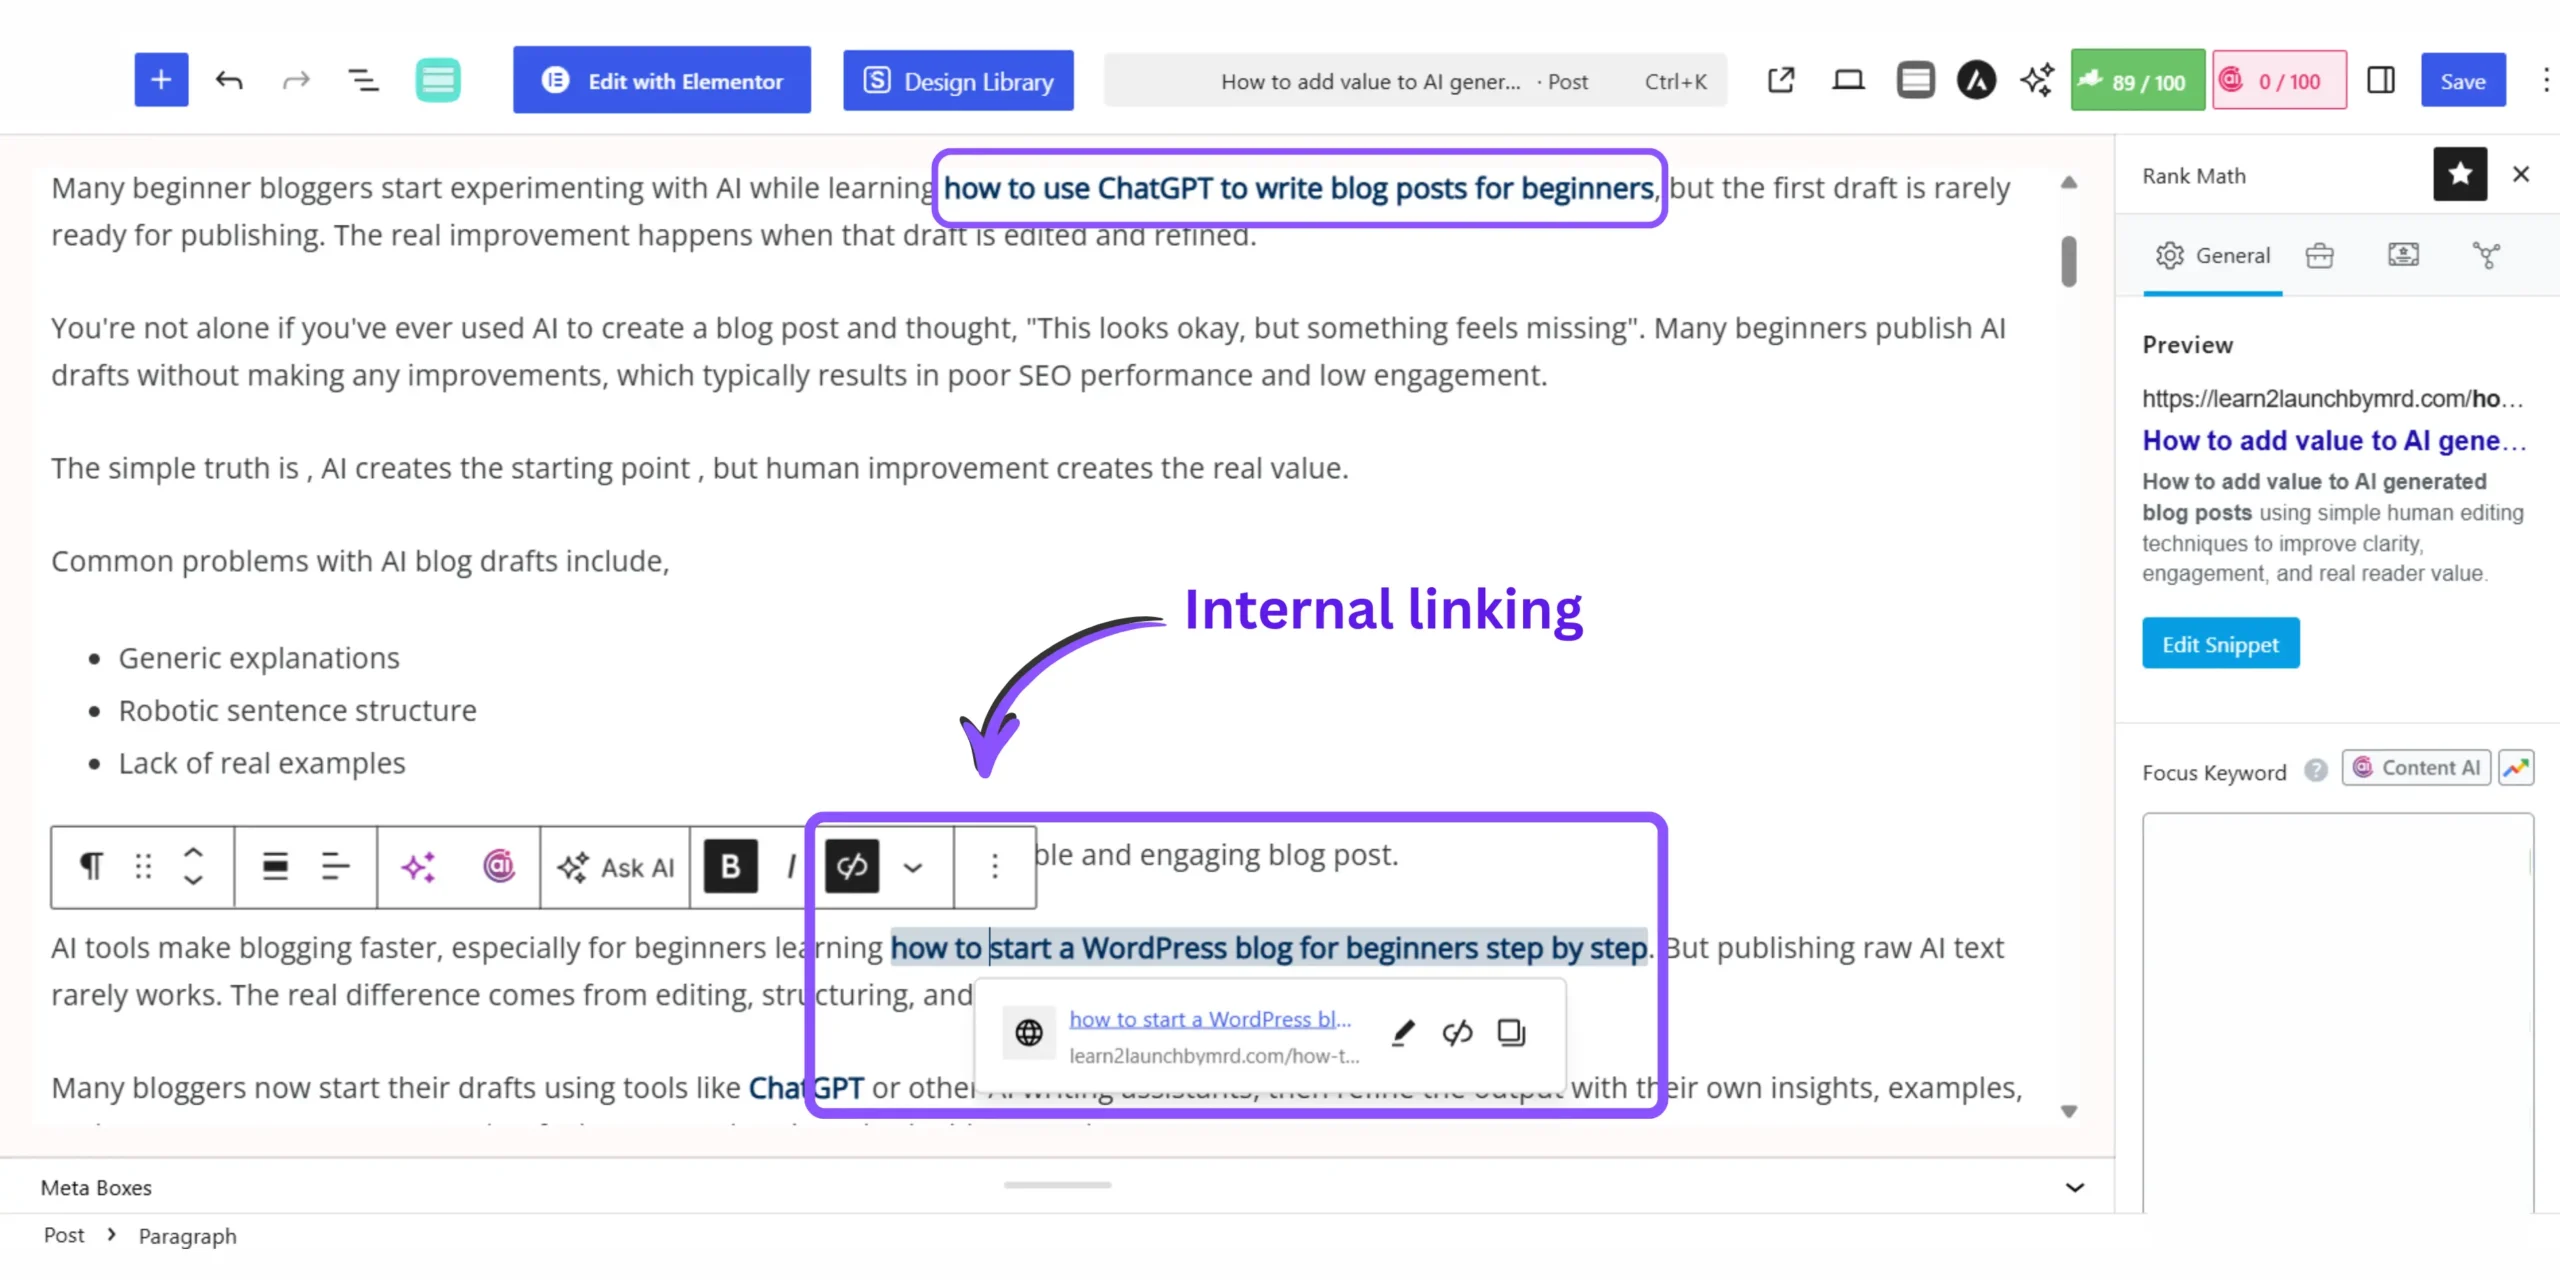Open the Astra settings icon
The height and width of the screenshot is (1280, 2560).
(x=1976, y=80)
